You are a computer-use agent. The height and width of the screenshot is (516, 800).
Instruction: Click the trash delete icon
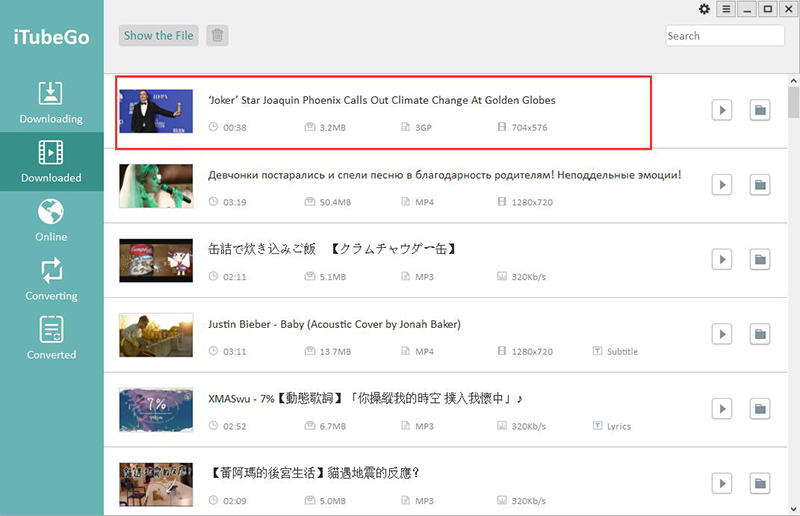(x=217, y=36)
